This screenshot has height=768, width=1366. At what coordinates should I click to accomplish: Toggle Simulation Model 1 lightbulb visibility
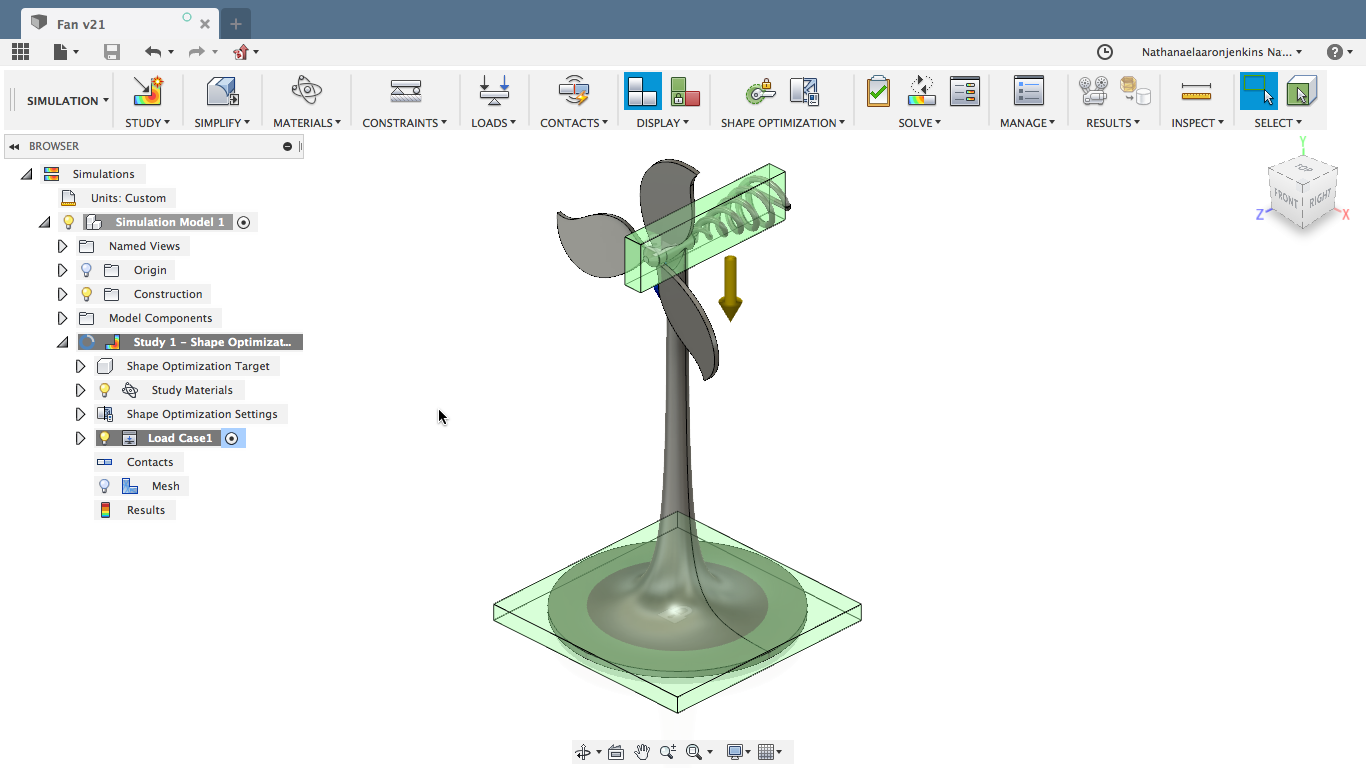coord(69,222)
